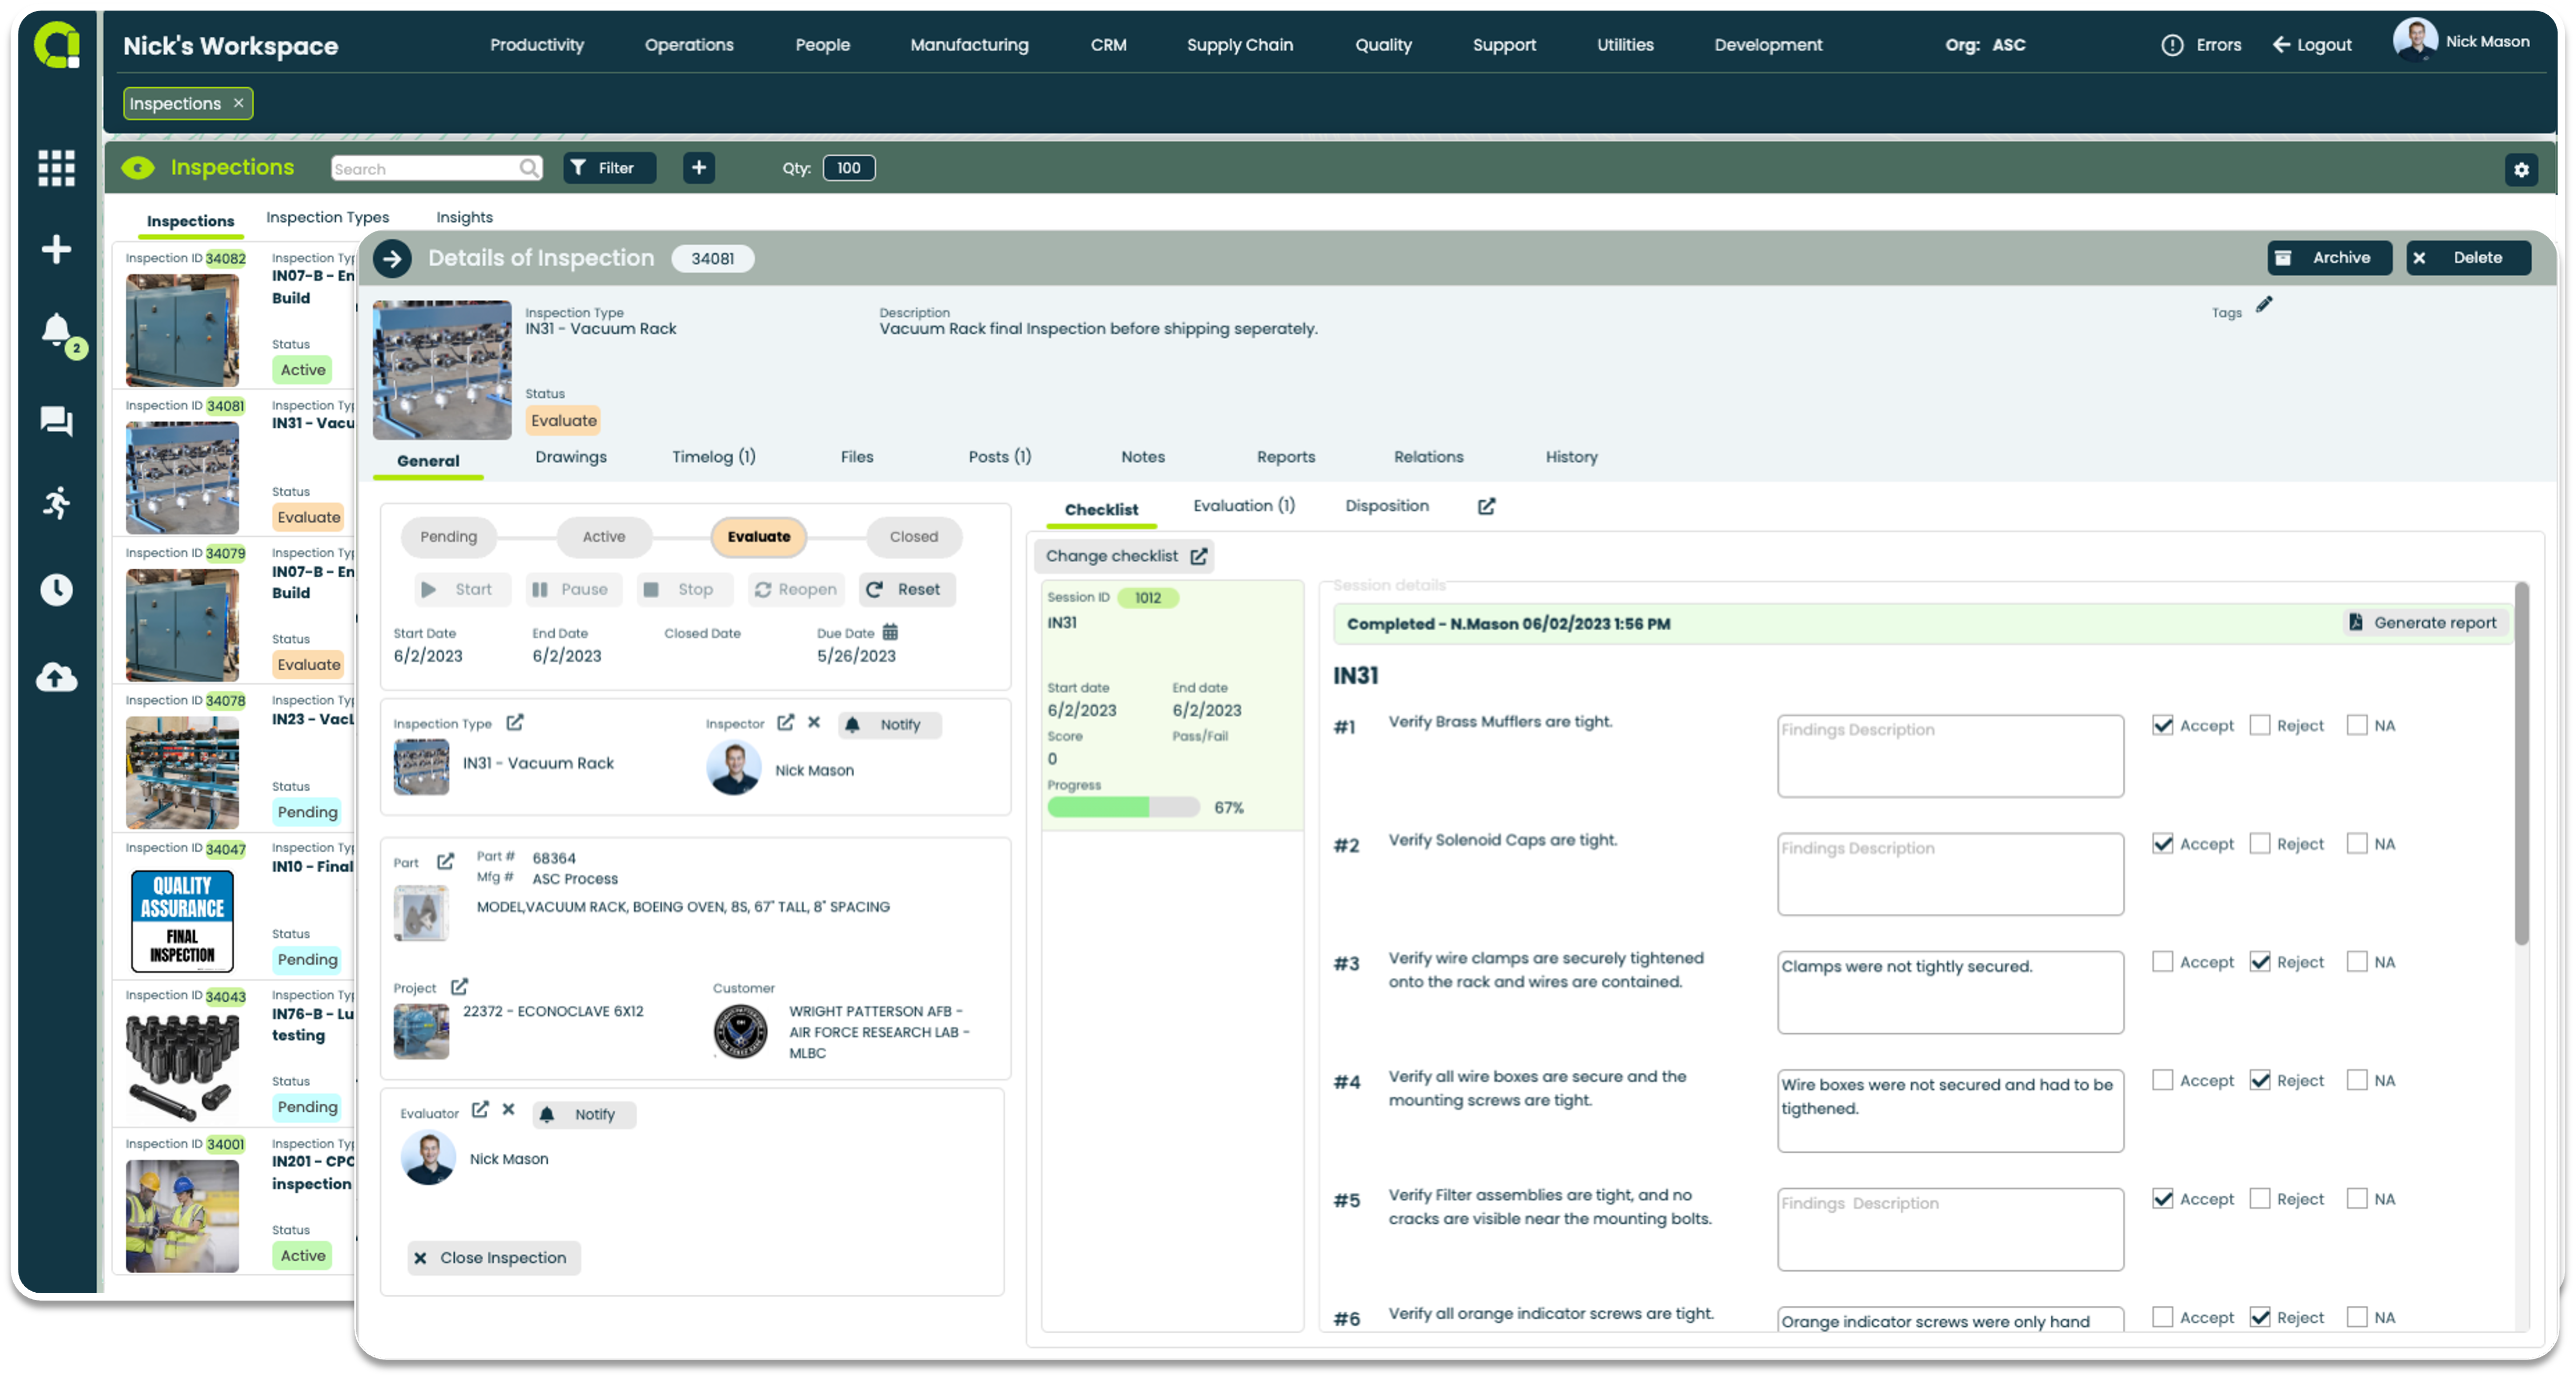Image resolution: width=2576 pixels, height=1379 pixels.
Task: Open the Supply Chain menu
Action: [1240, 45]
